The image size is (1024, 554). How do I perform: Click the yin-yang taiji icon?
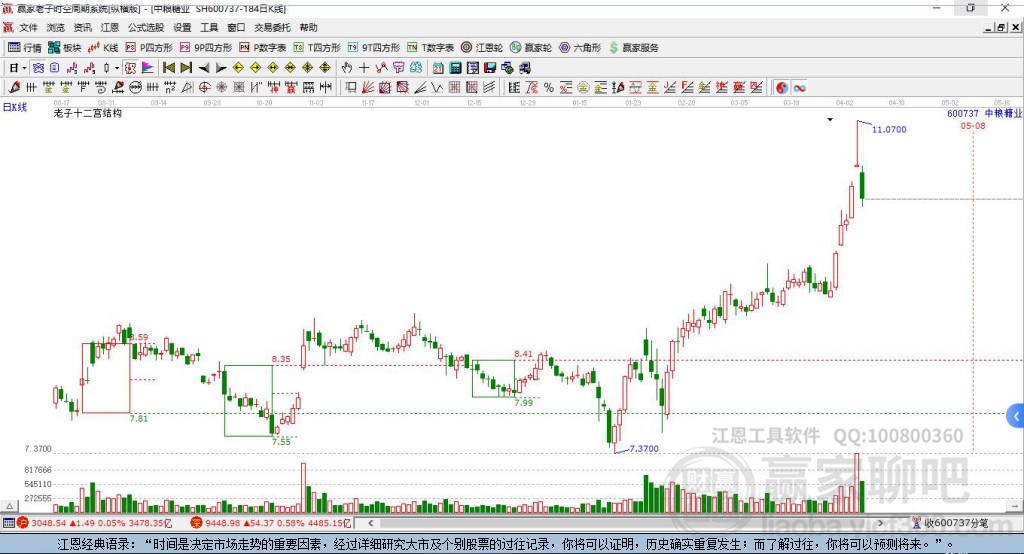782,88
